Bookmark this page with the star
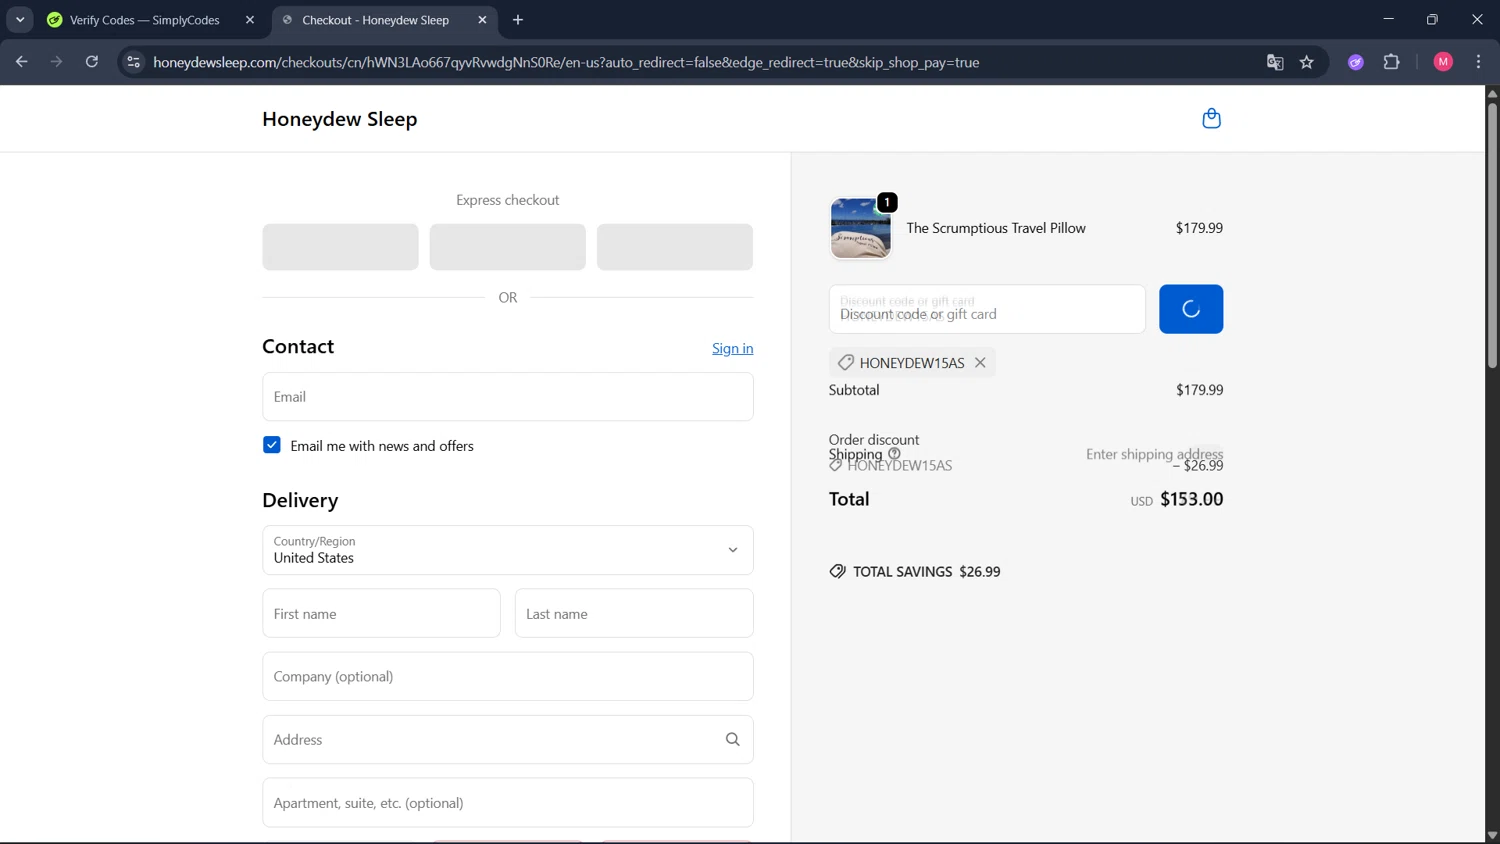The width and height of the screenshot is (1500, 844). tap(1306, 62)
